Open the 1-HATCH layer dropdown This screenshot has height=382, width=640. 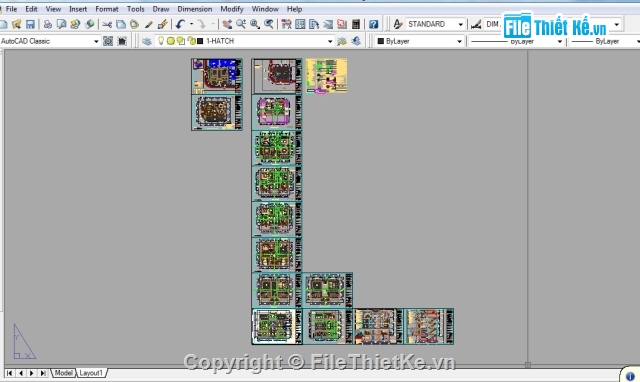[x=245, y=41]
